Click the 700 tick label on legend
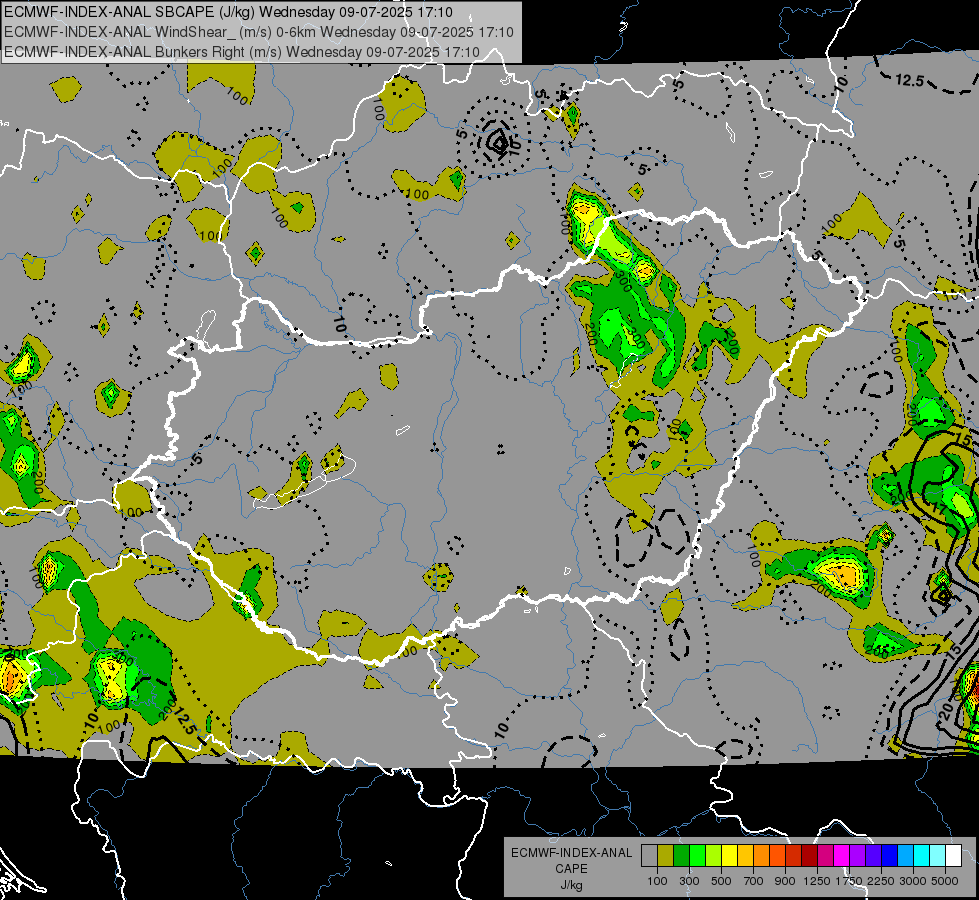This screenshot has height=900, width=979. click(x=754, y=881)
